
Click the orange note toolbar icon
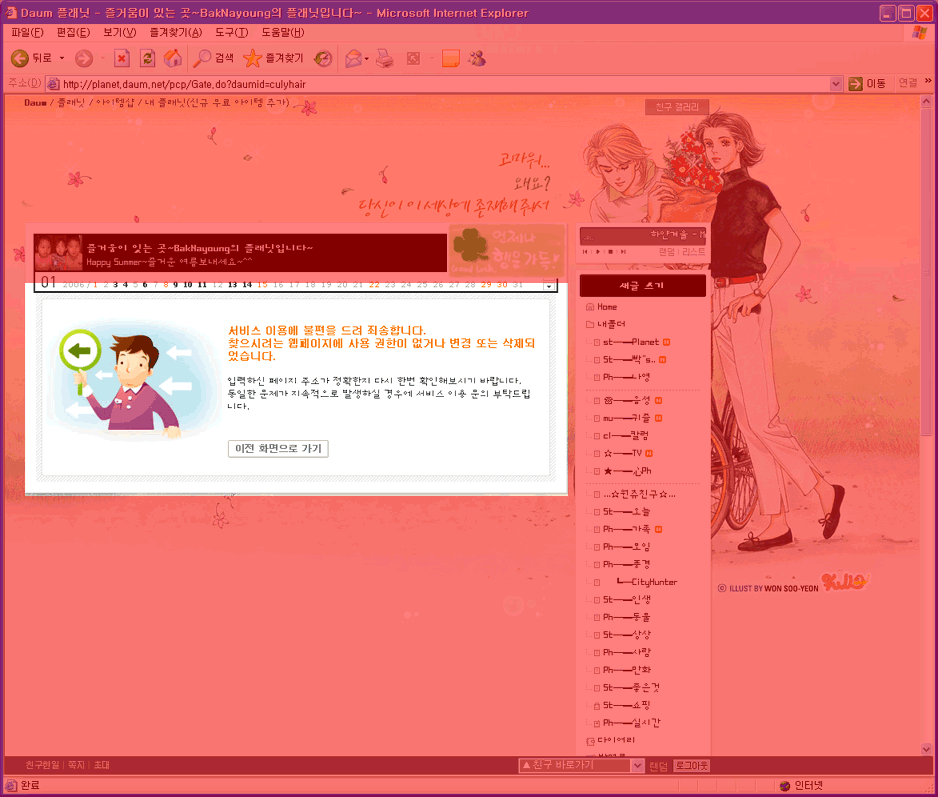click(450, 58)
